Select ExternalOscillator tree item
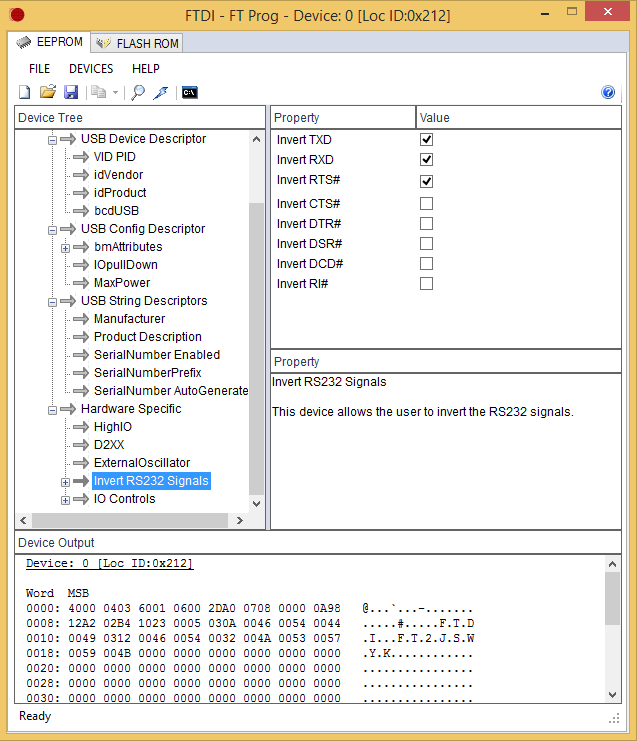 click(142, 463)
